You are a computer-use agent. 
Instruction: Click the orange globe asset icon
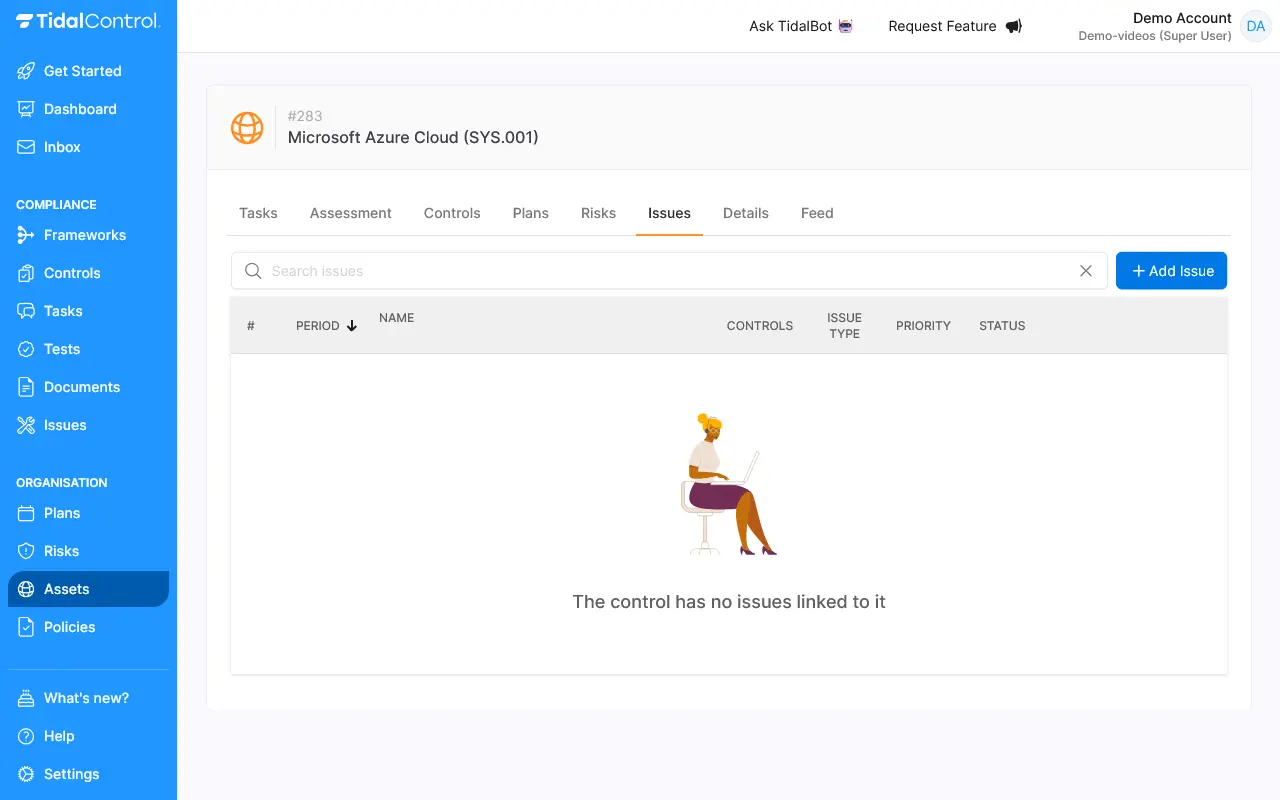(x=247, y=128)
